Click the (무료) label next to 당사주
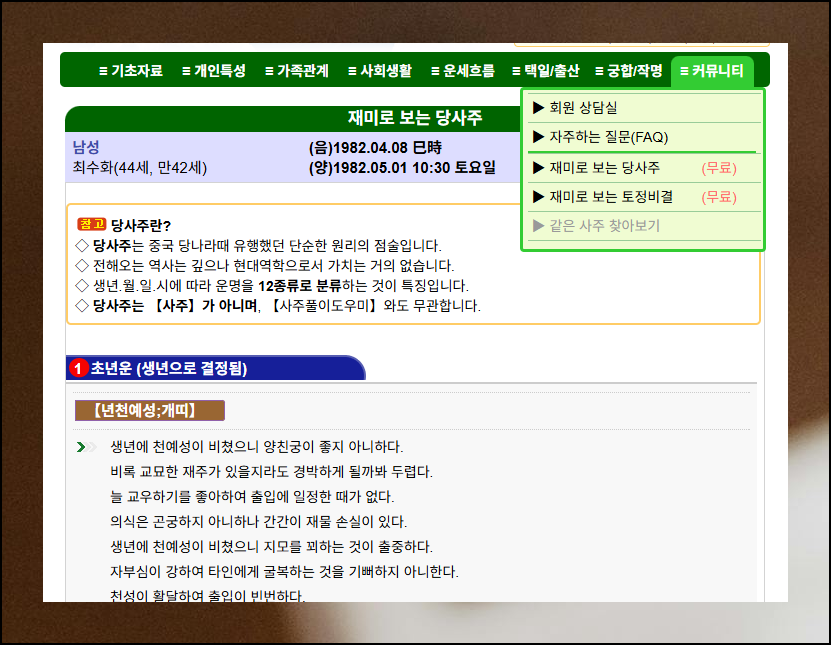 click(x=719, y=168)
